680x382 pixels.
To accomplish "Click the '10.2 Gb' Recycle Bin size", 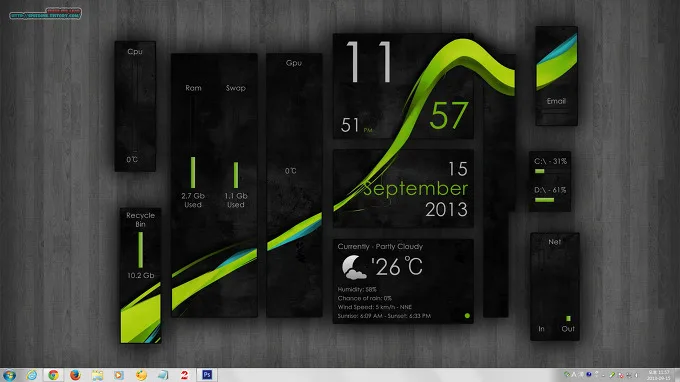I will pyautogui.click(x=141, y=275).
